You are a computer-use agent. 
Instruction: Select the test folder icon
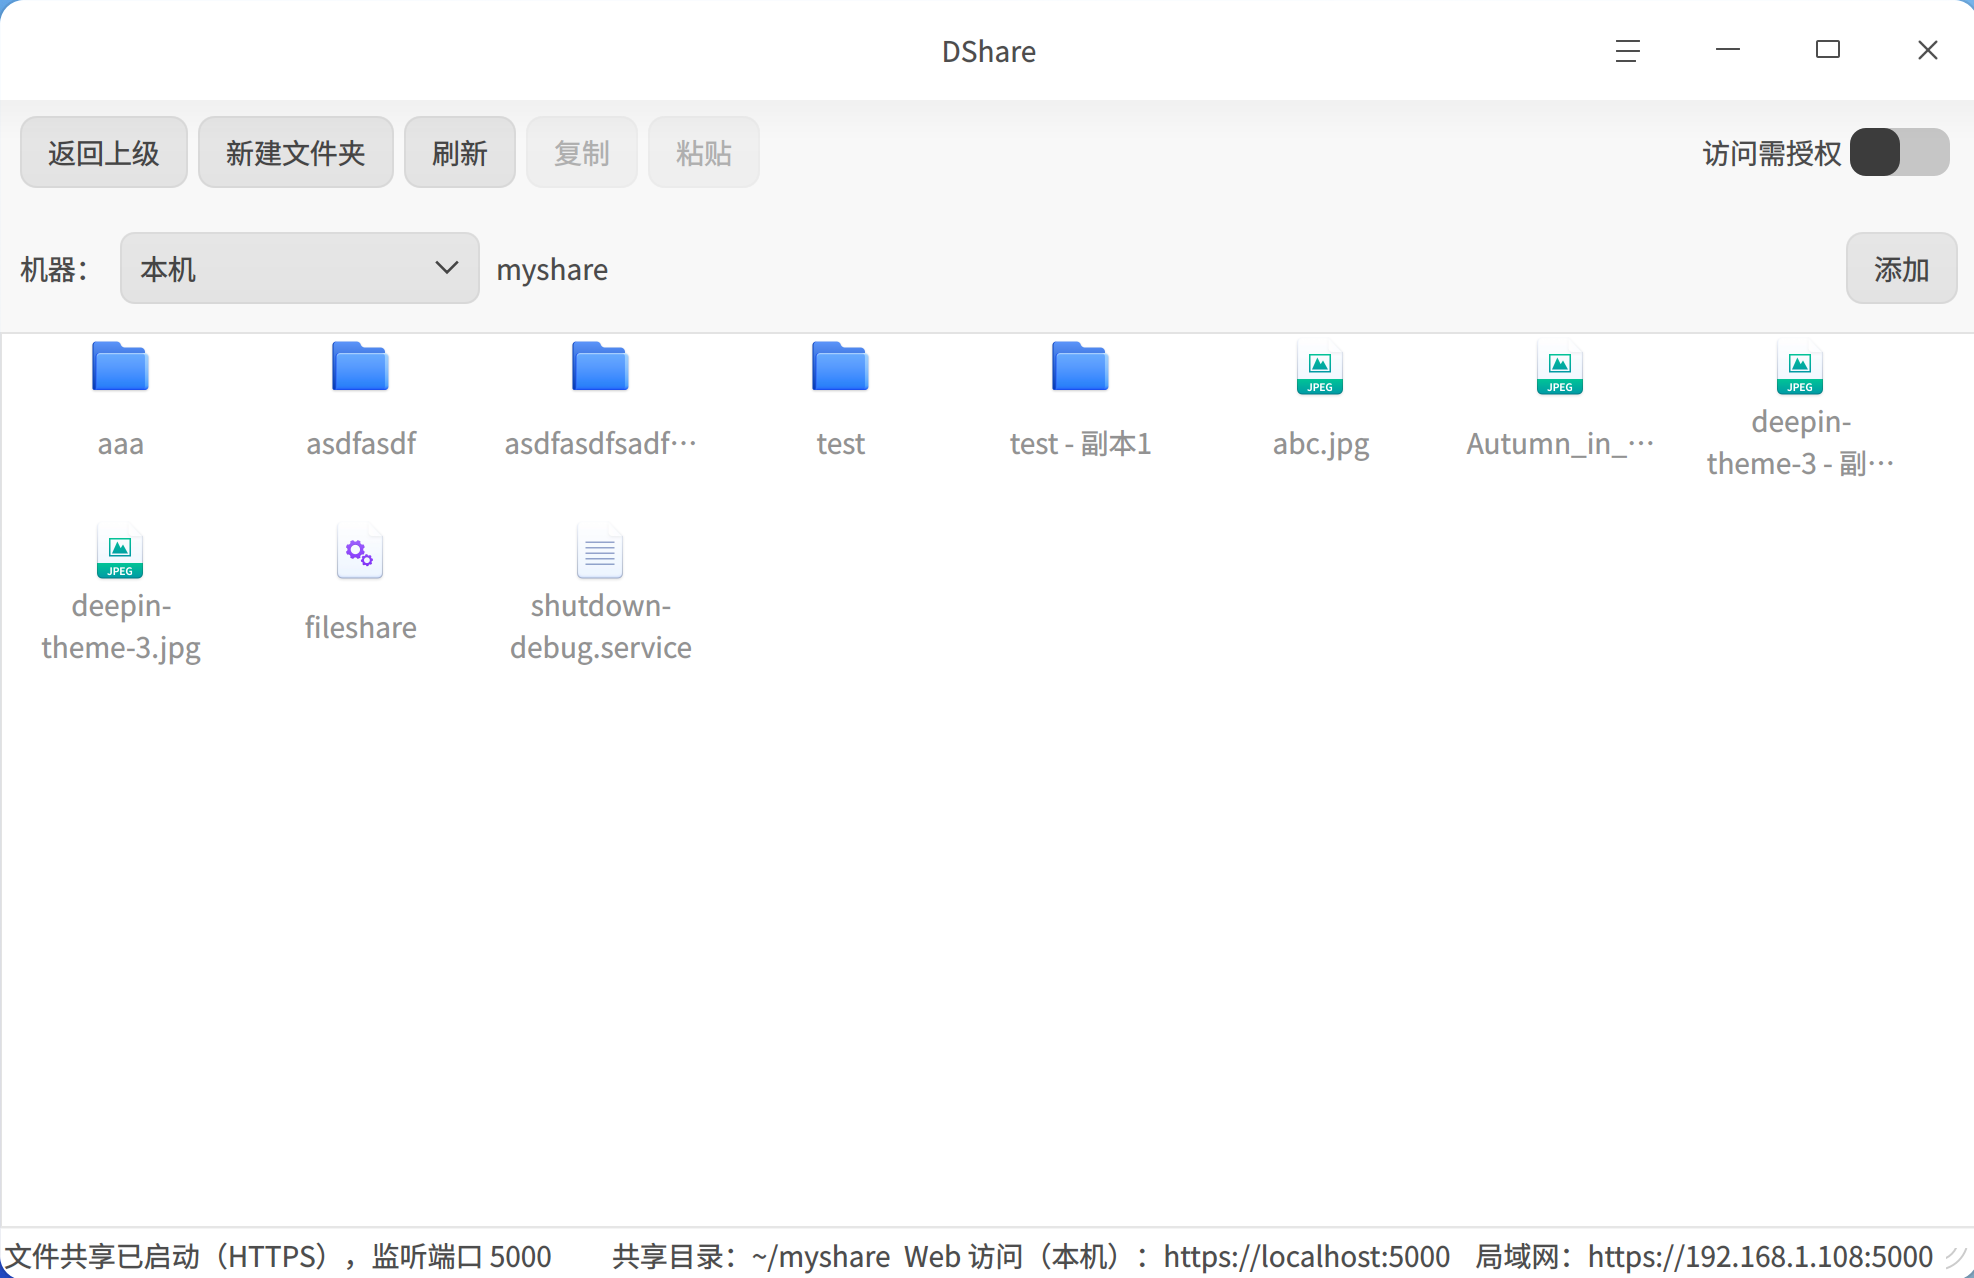(840, 367)
